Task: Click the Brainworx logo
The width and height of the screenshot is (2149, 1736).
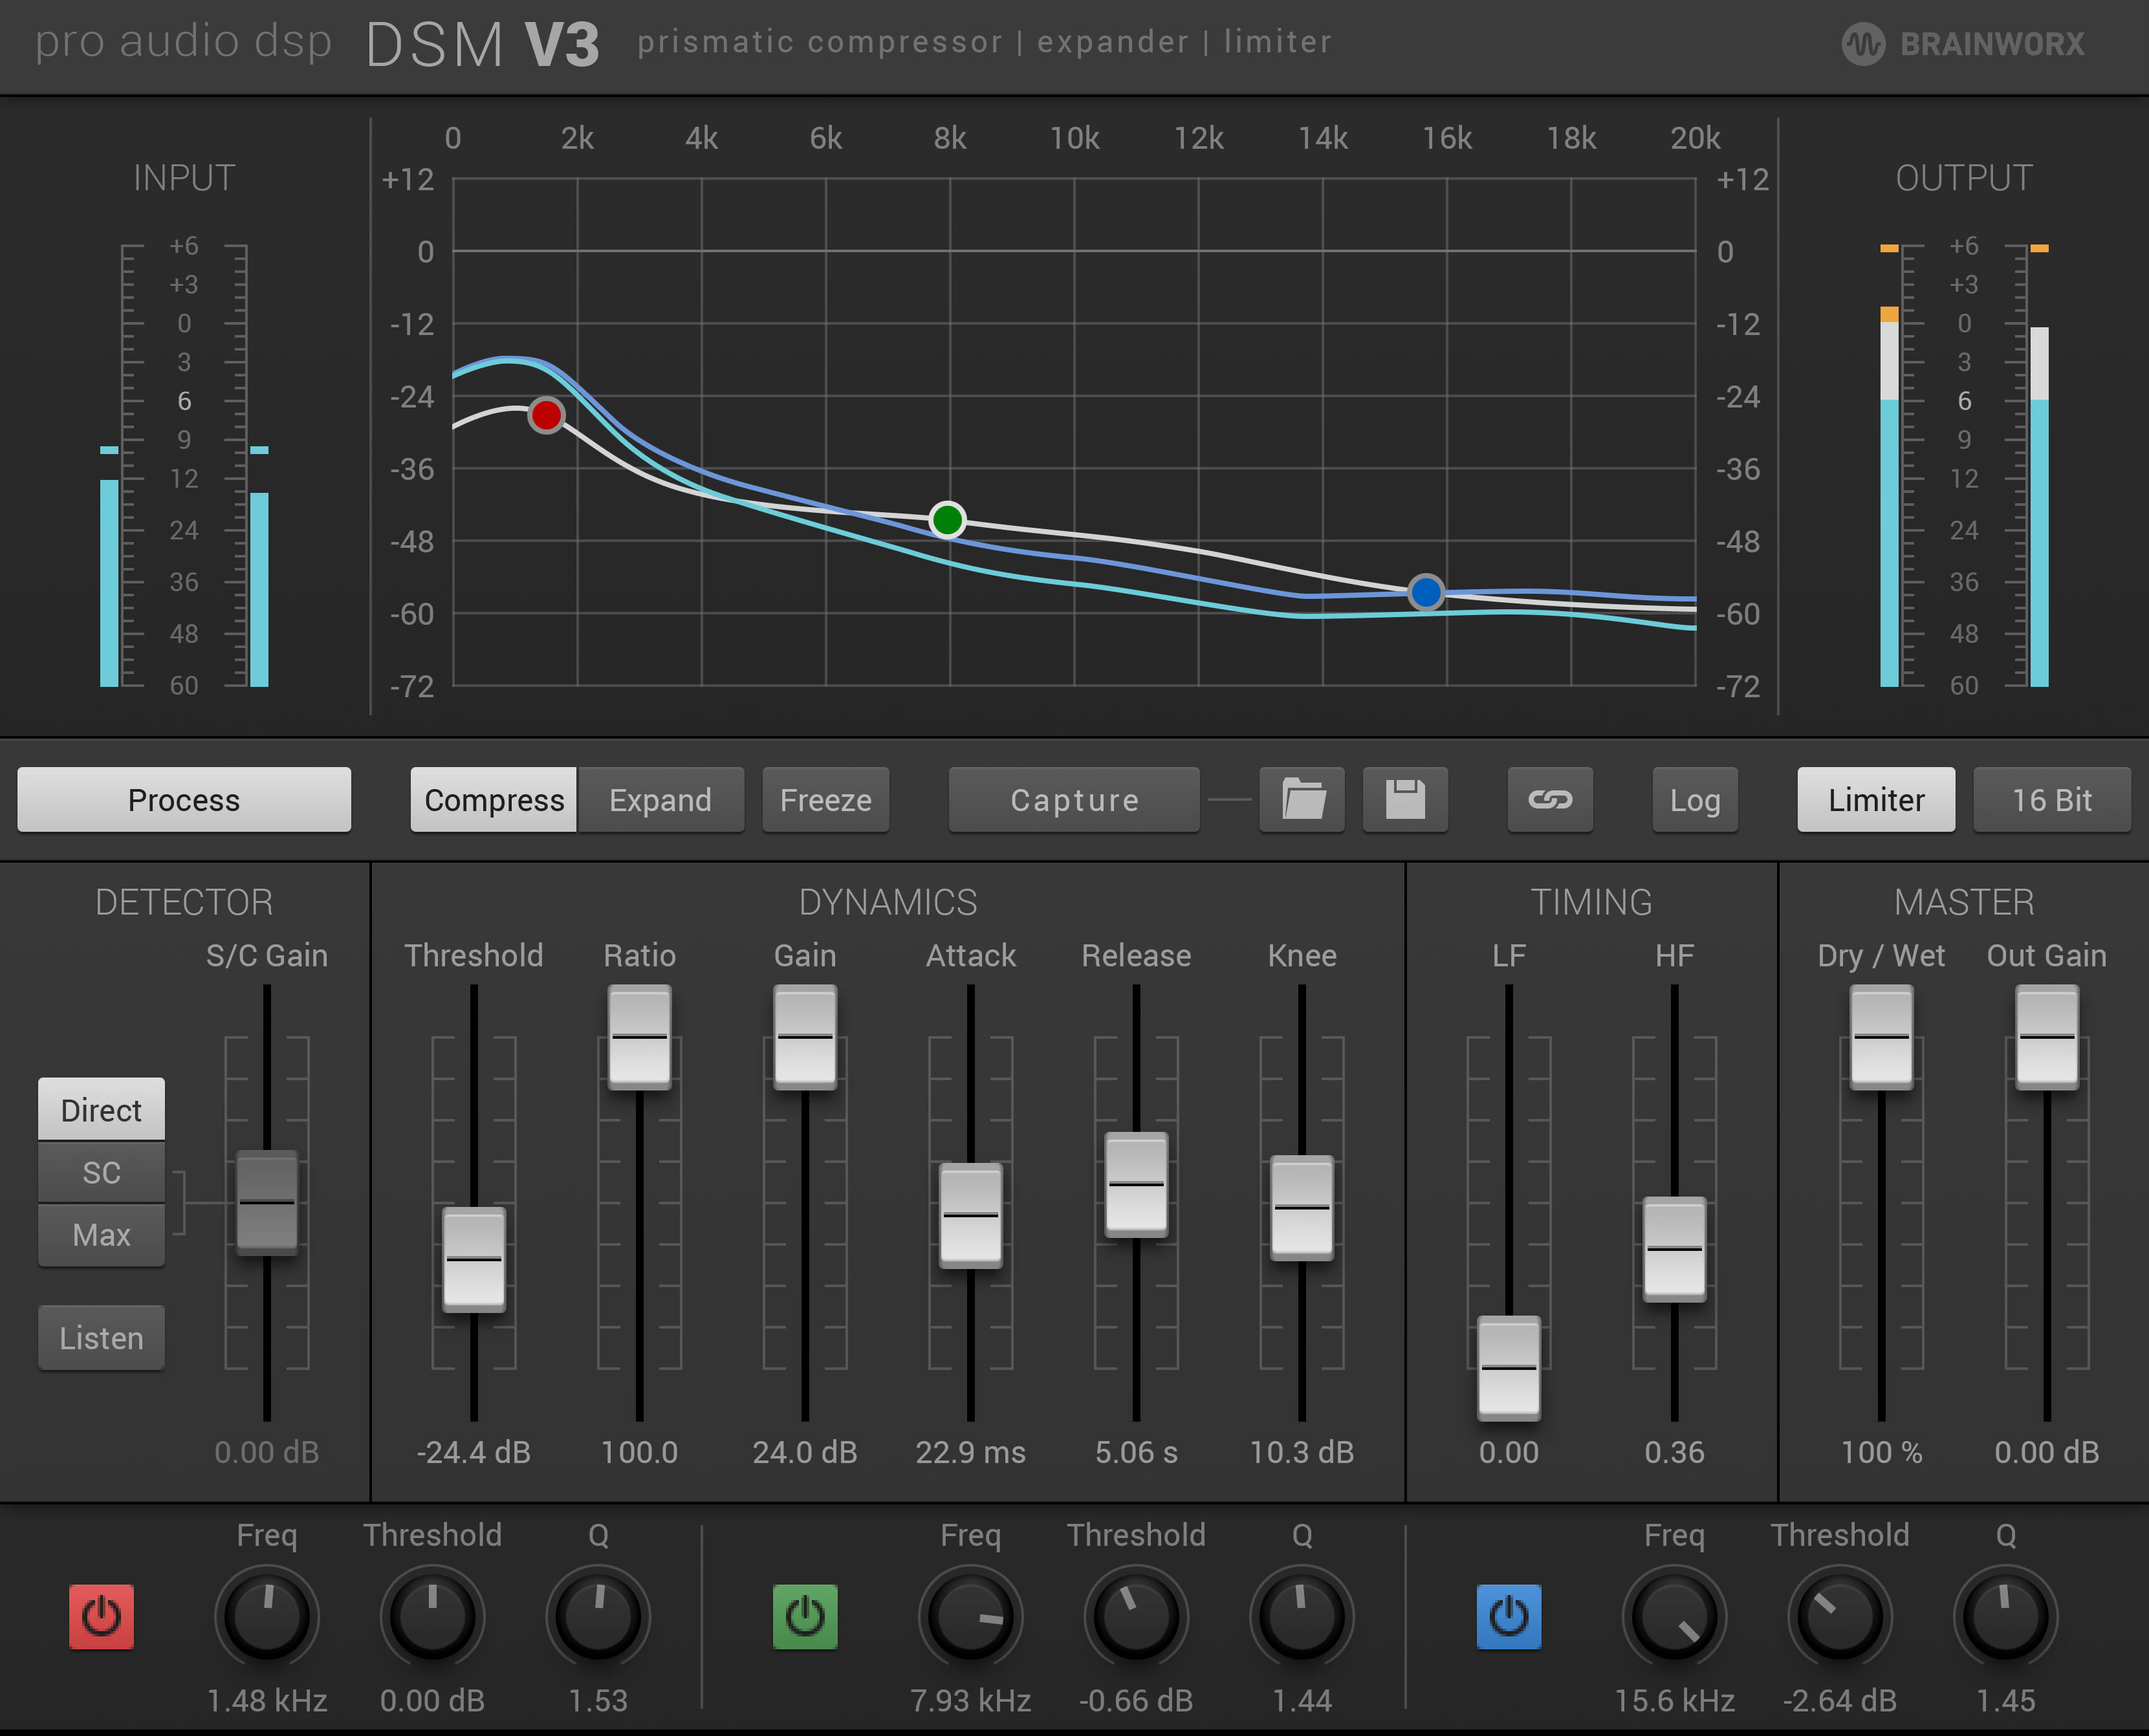Action: (1963, 44)
